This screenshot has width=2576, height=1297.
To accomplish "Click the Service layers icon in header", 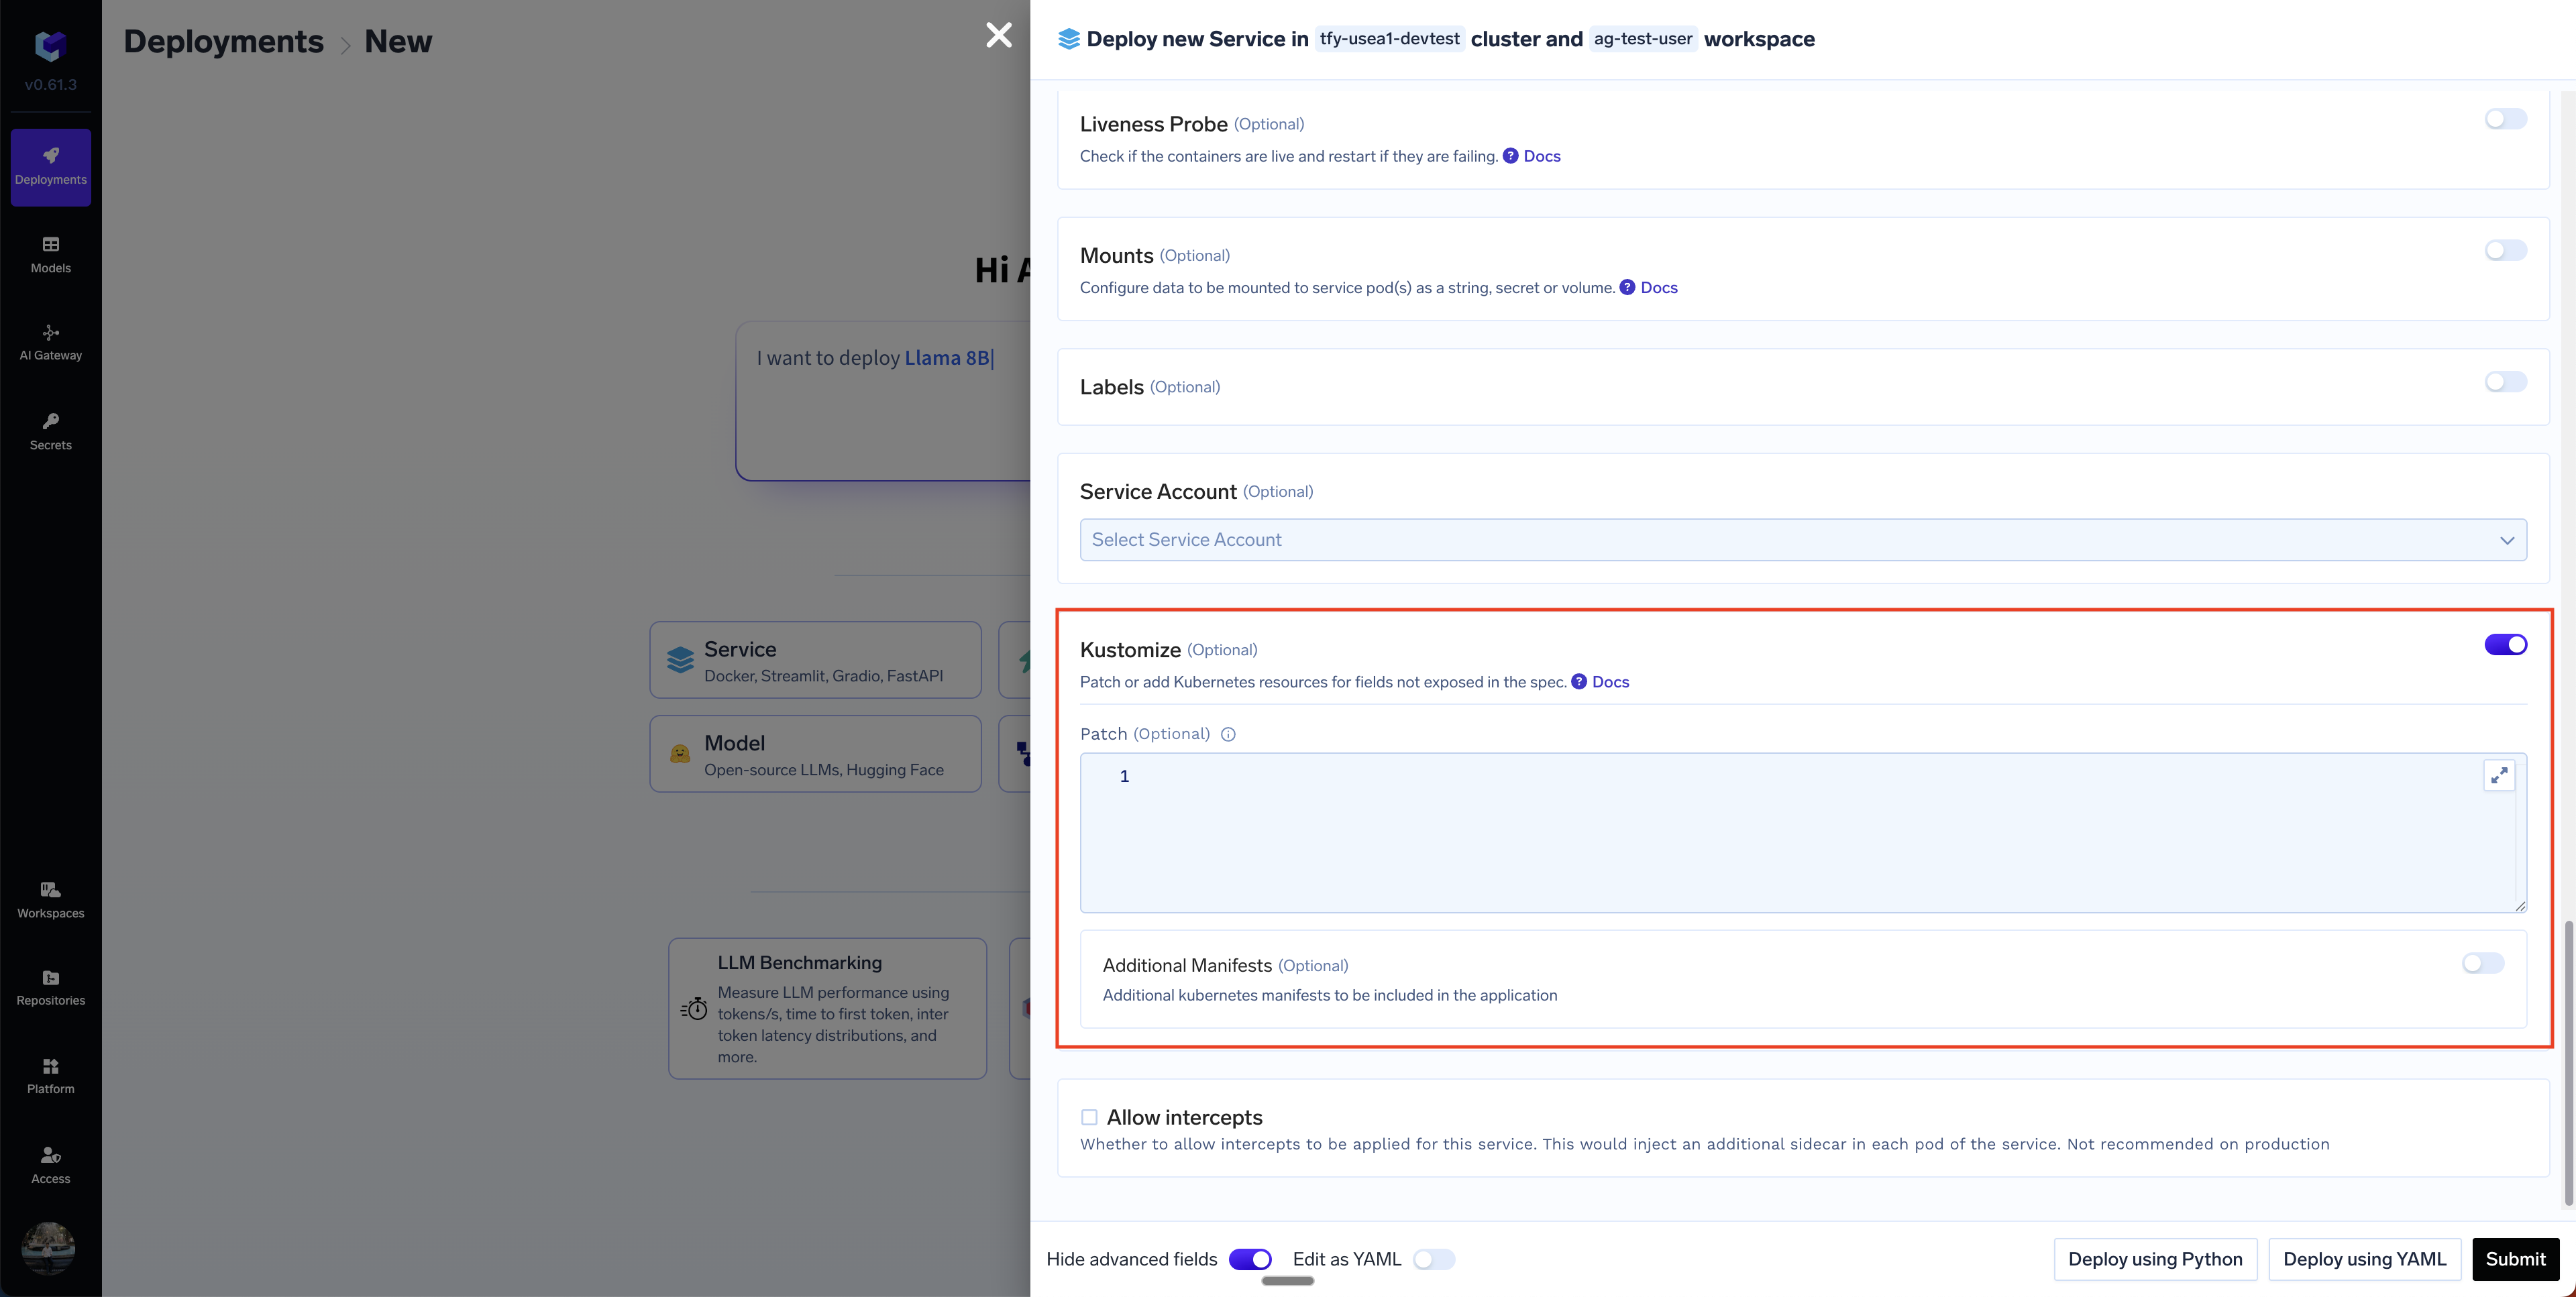I will click(x=1068, y=39).
